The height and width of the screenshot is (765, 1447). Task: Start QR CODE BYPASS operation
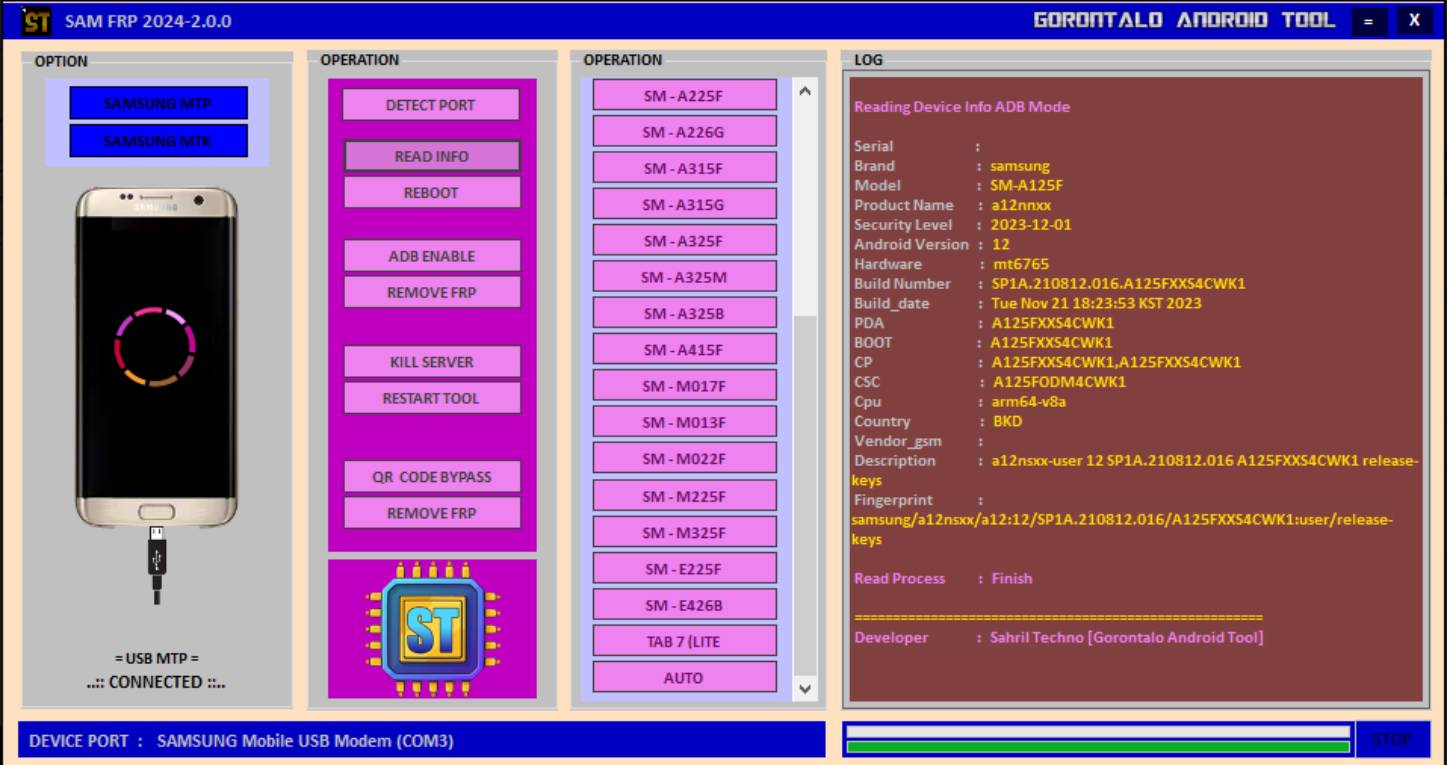(x=431, y=476)
